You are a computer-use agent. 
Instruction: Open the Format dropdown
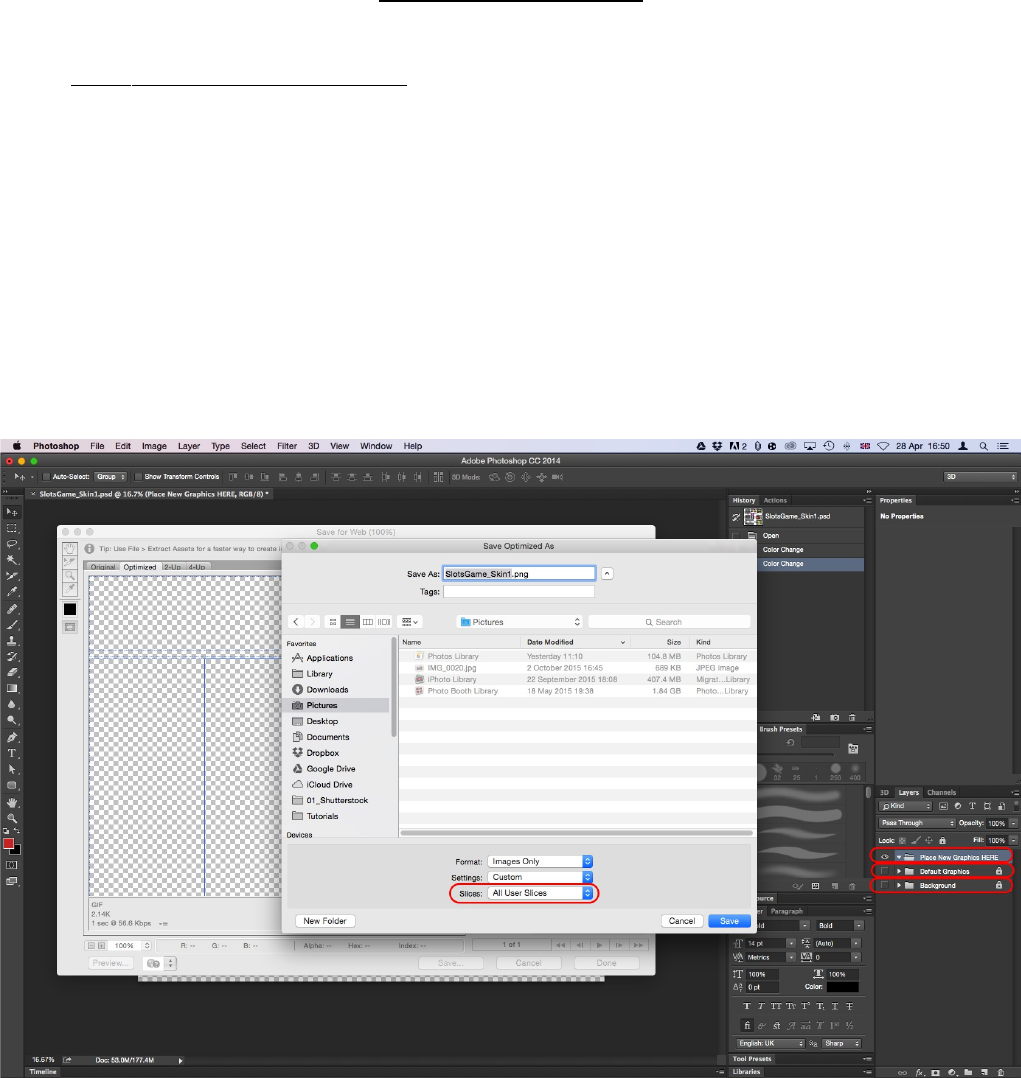tap(540, 861)
